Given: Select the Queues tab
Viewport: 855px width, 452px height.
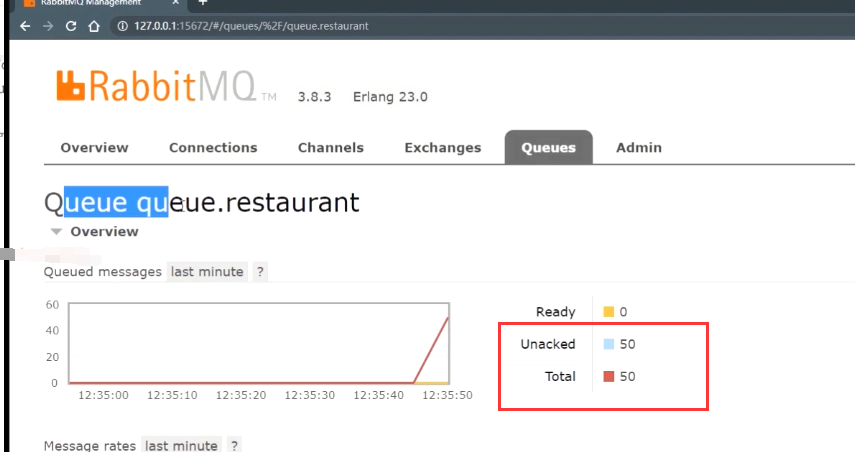Looking at the screenshot, I should point(549,147).
